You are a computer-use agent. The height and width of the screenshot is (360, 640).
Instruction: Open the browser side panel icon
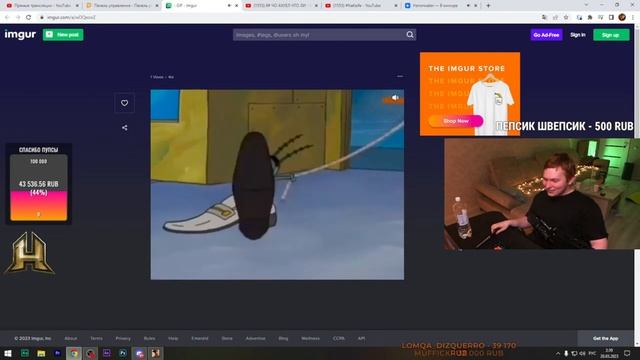pos(611,18)
